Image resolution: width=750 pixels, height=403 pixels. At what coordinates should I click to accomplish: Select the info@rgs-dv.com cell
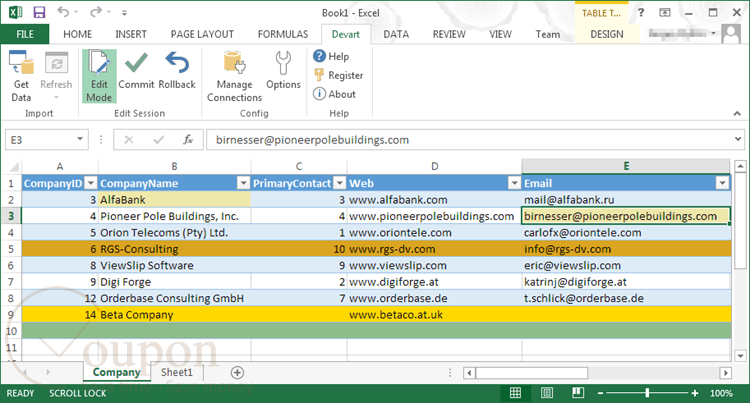[x=626, y=249]
